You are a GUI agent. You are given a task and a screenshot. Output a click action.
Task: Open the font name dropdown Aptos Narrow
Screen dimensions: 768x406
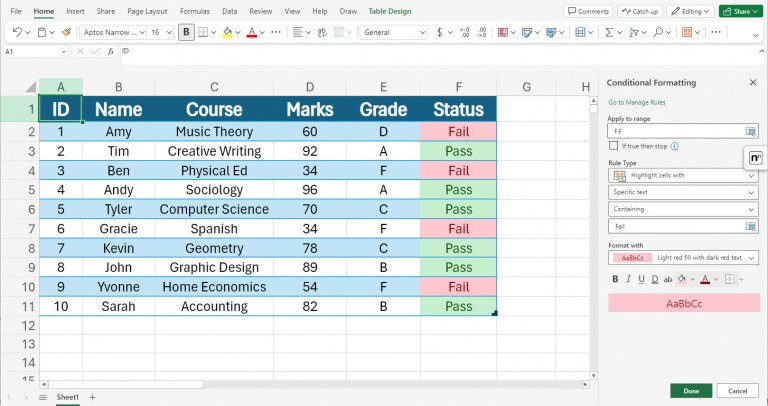142,32
